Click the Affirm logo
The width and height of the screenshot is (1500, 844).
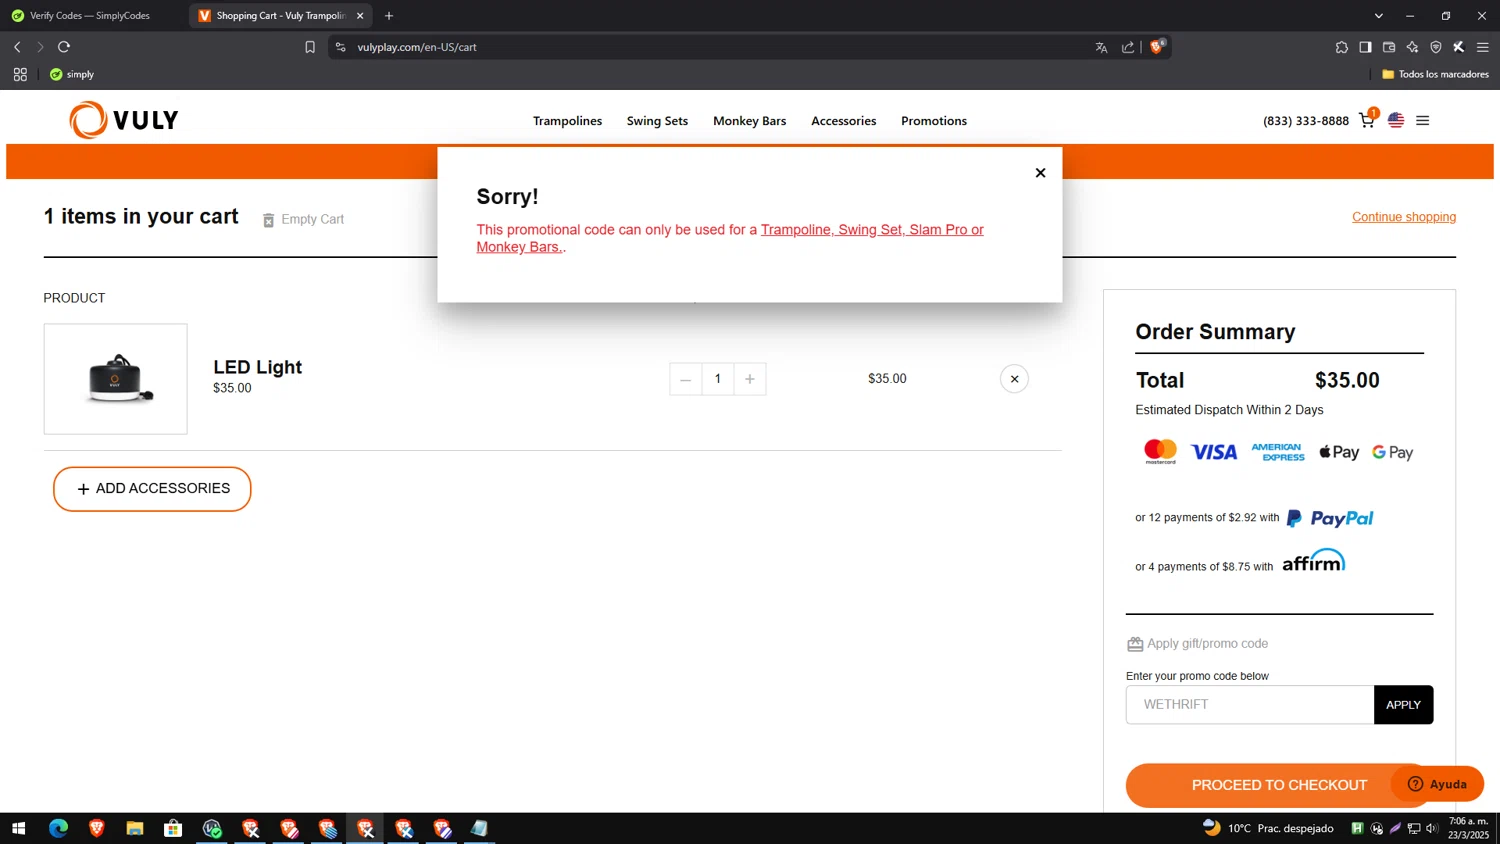[x=1313, y=561]
